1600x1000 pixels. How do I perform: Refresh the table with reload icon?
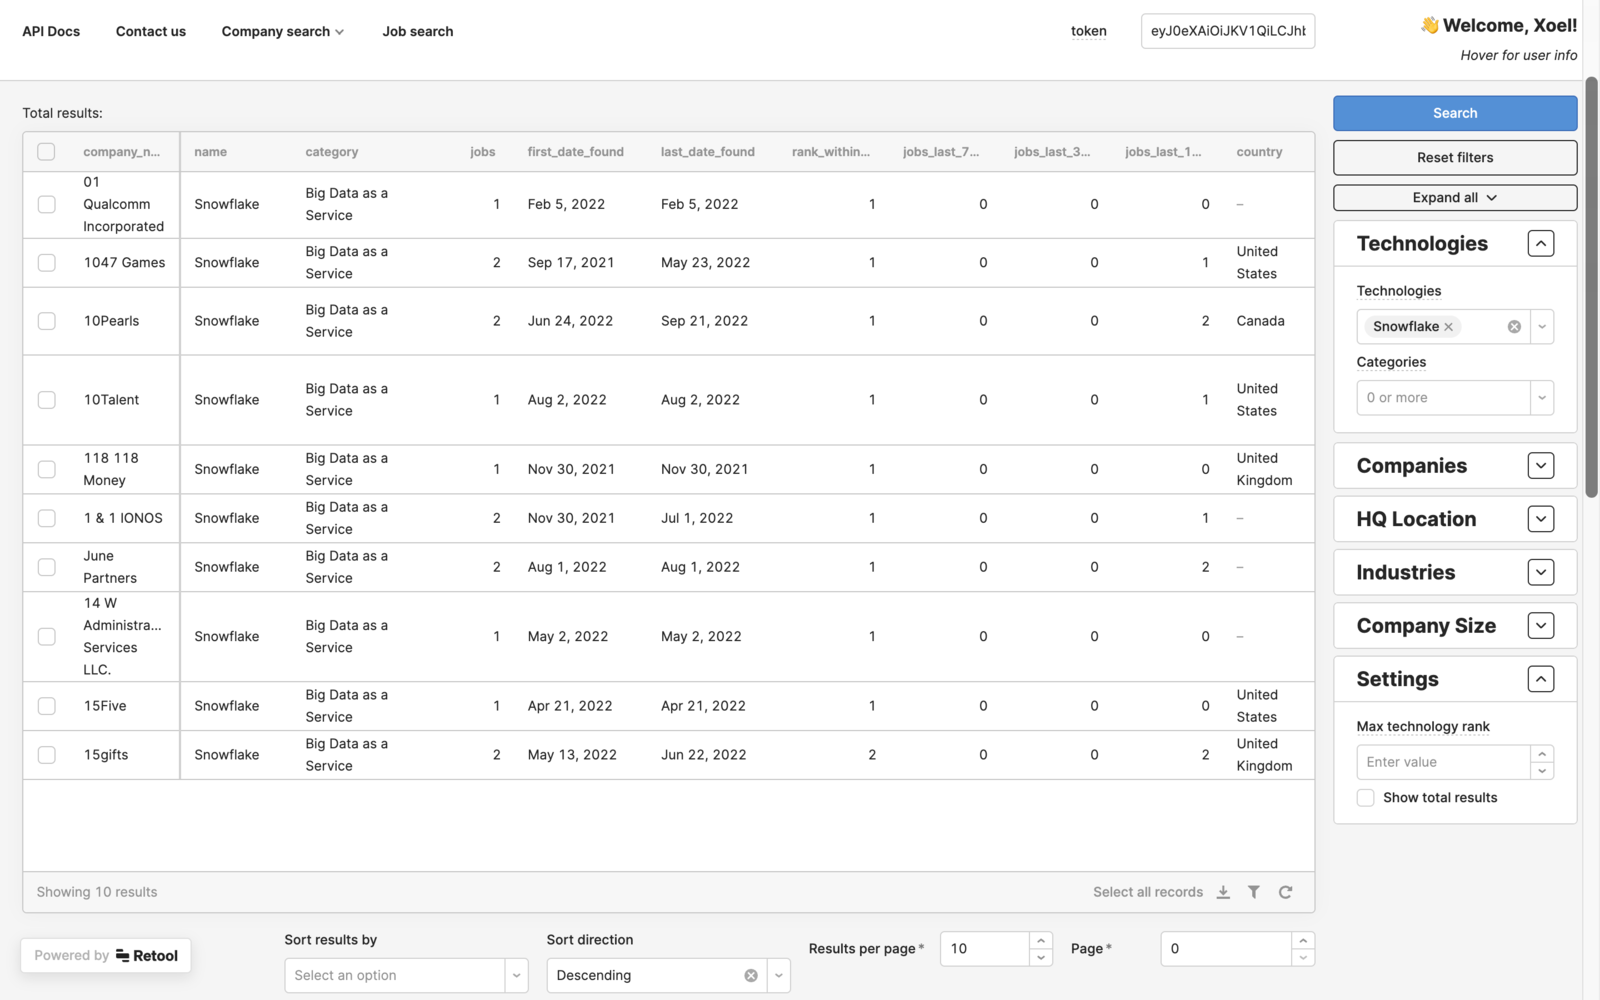click(x=1286, y=892)
